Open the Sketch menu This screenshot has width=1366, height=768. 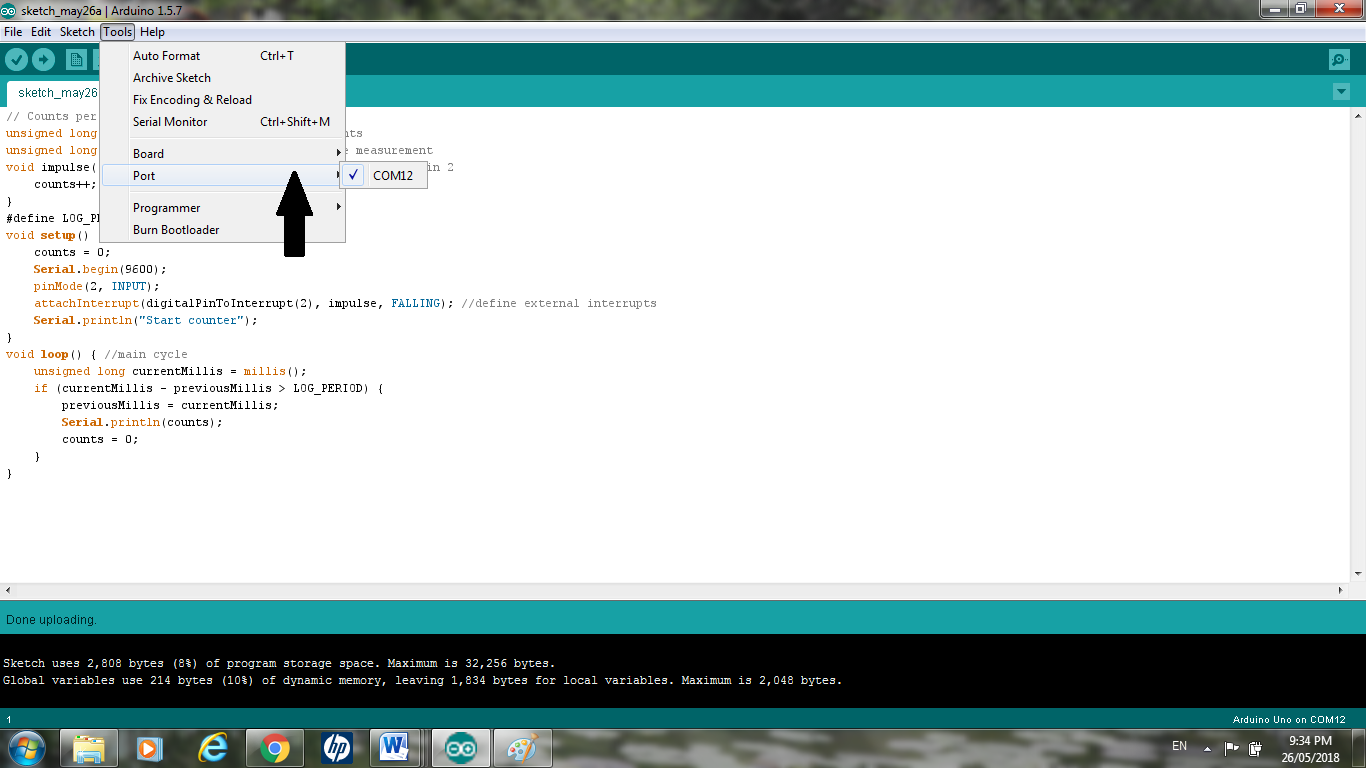tap(77, 32)
